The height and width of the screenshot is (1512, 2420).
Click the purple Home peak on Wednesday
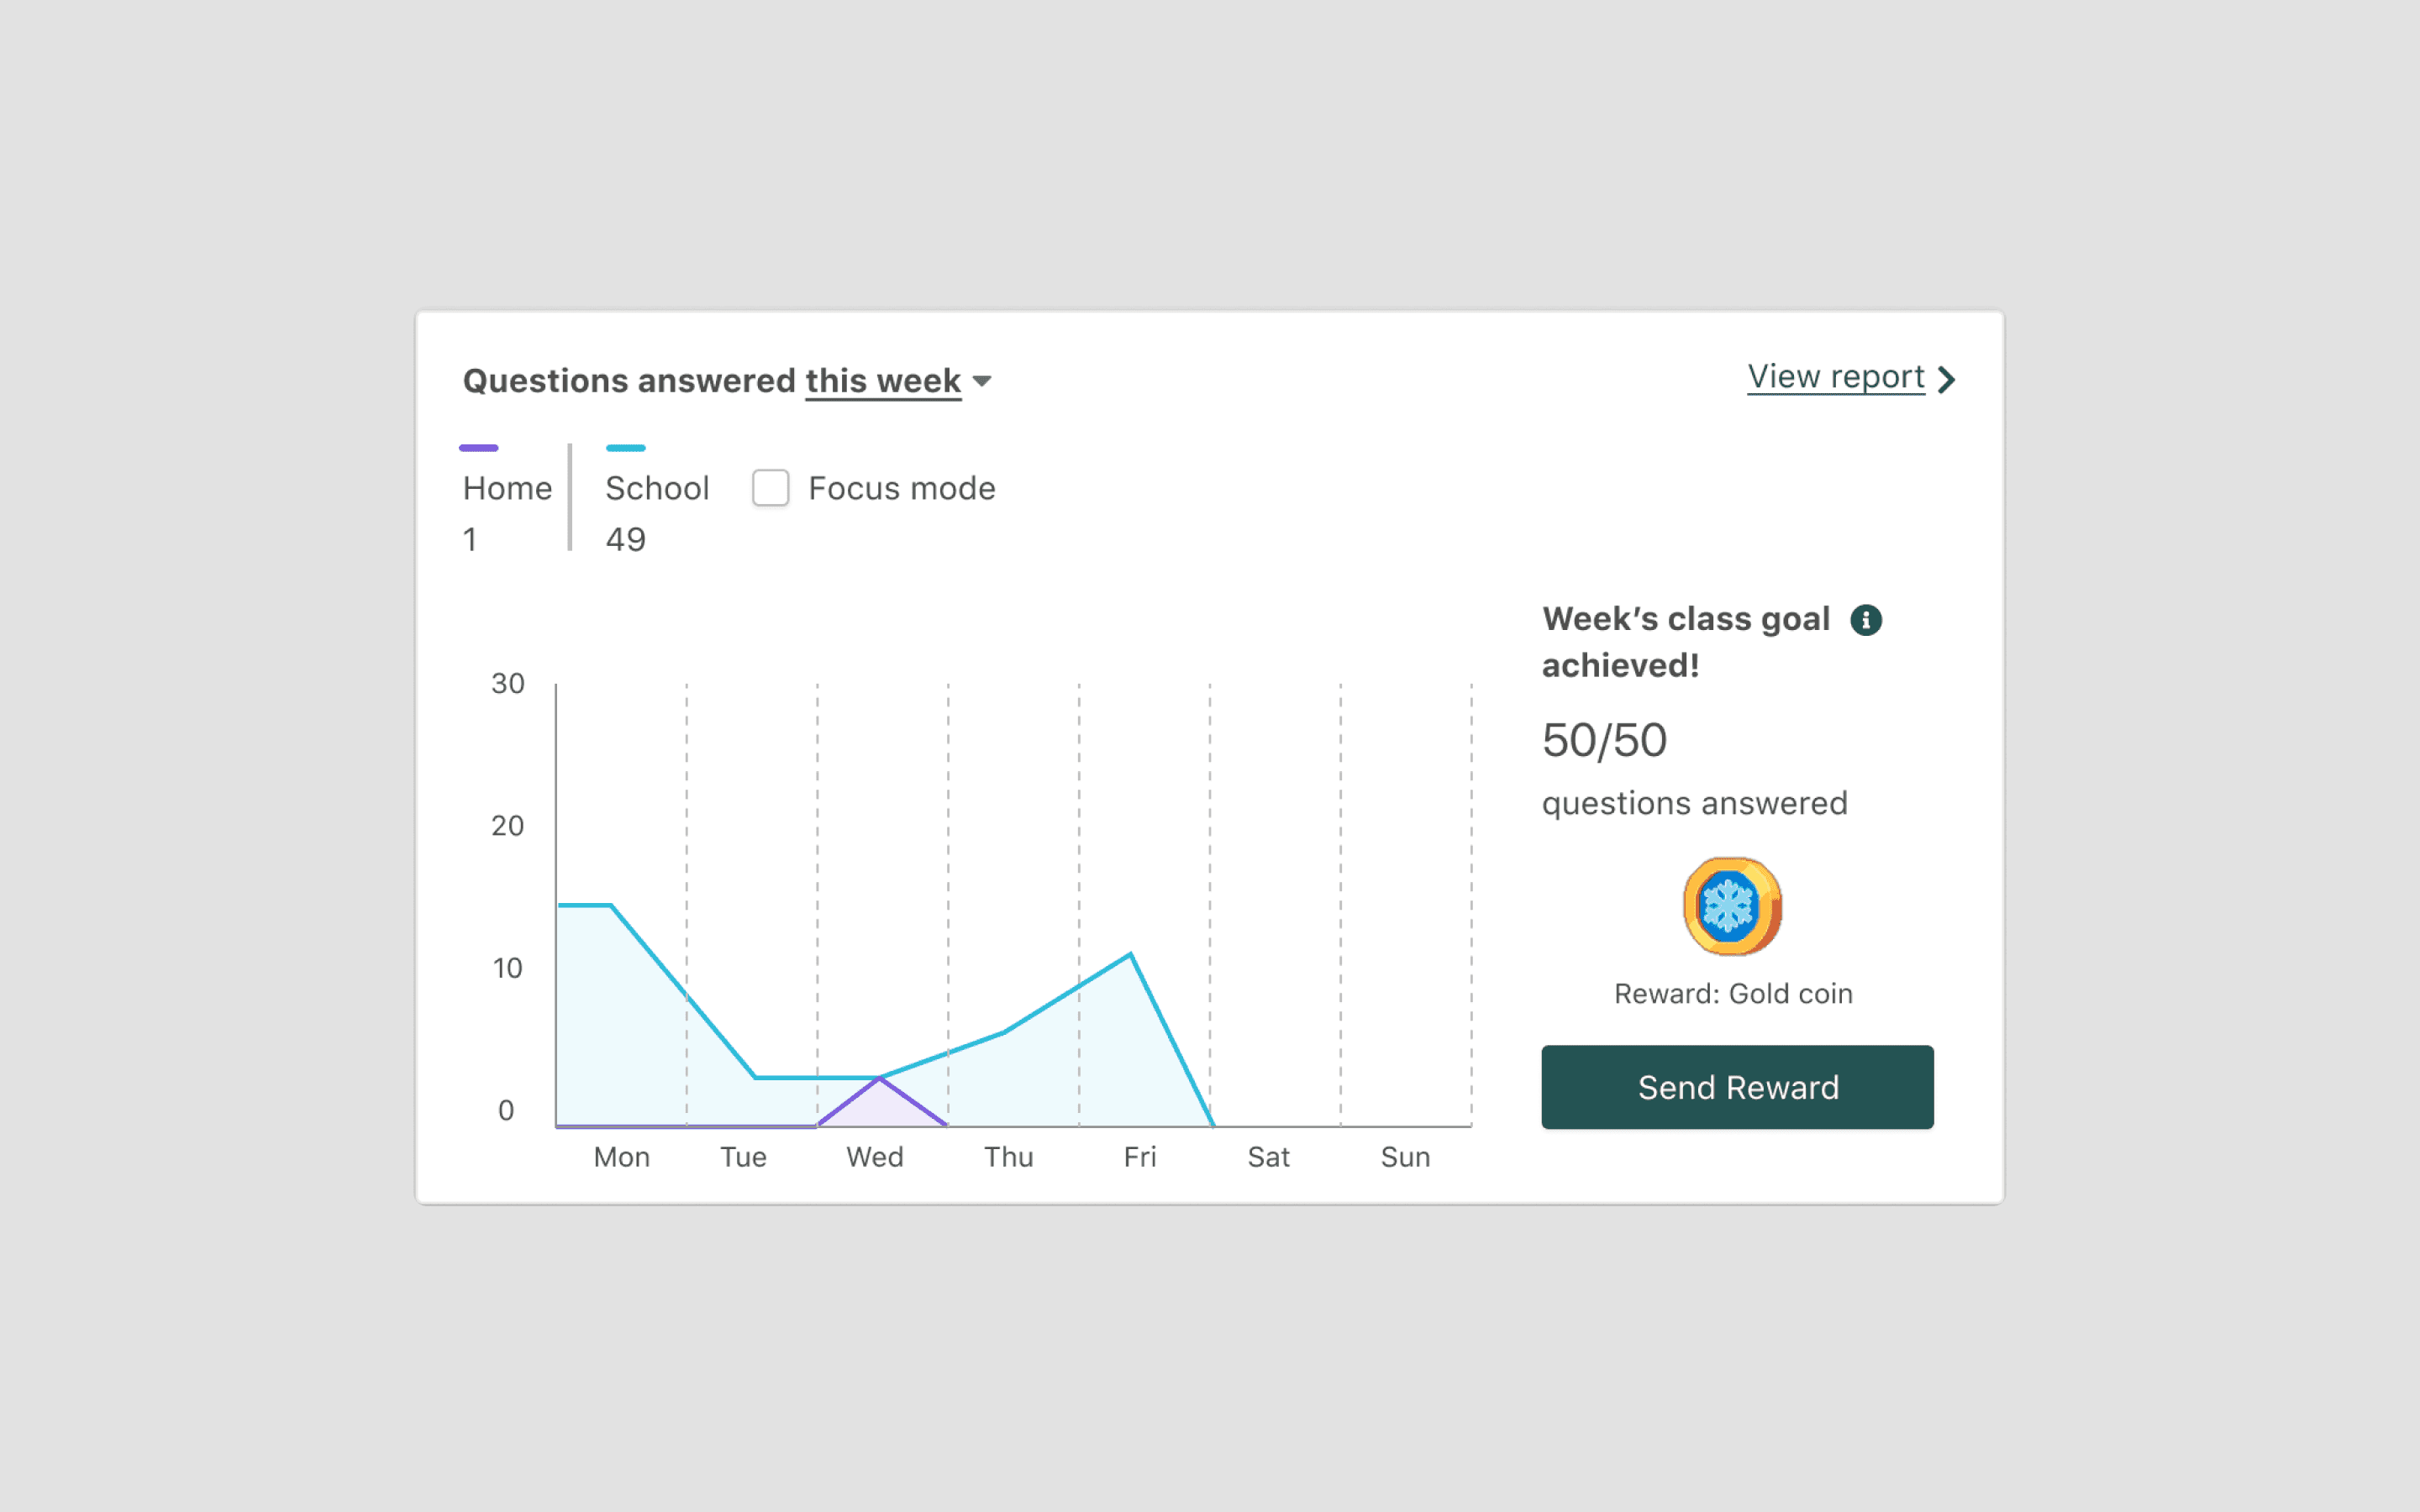(x=880, y=1079)
